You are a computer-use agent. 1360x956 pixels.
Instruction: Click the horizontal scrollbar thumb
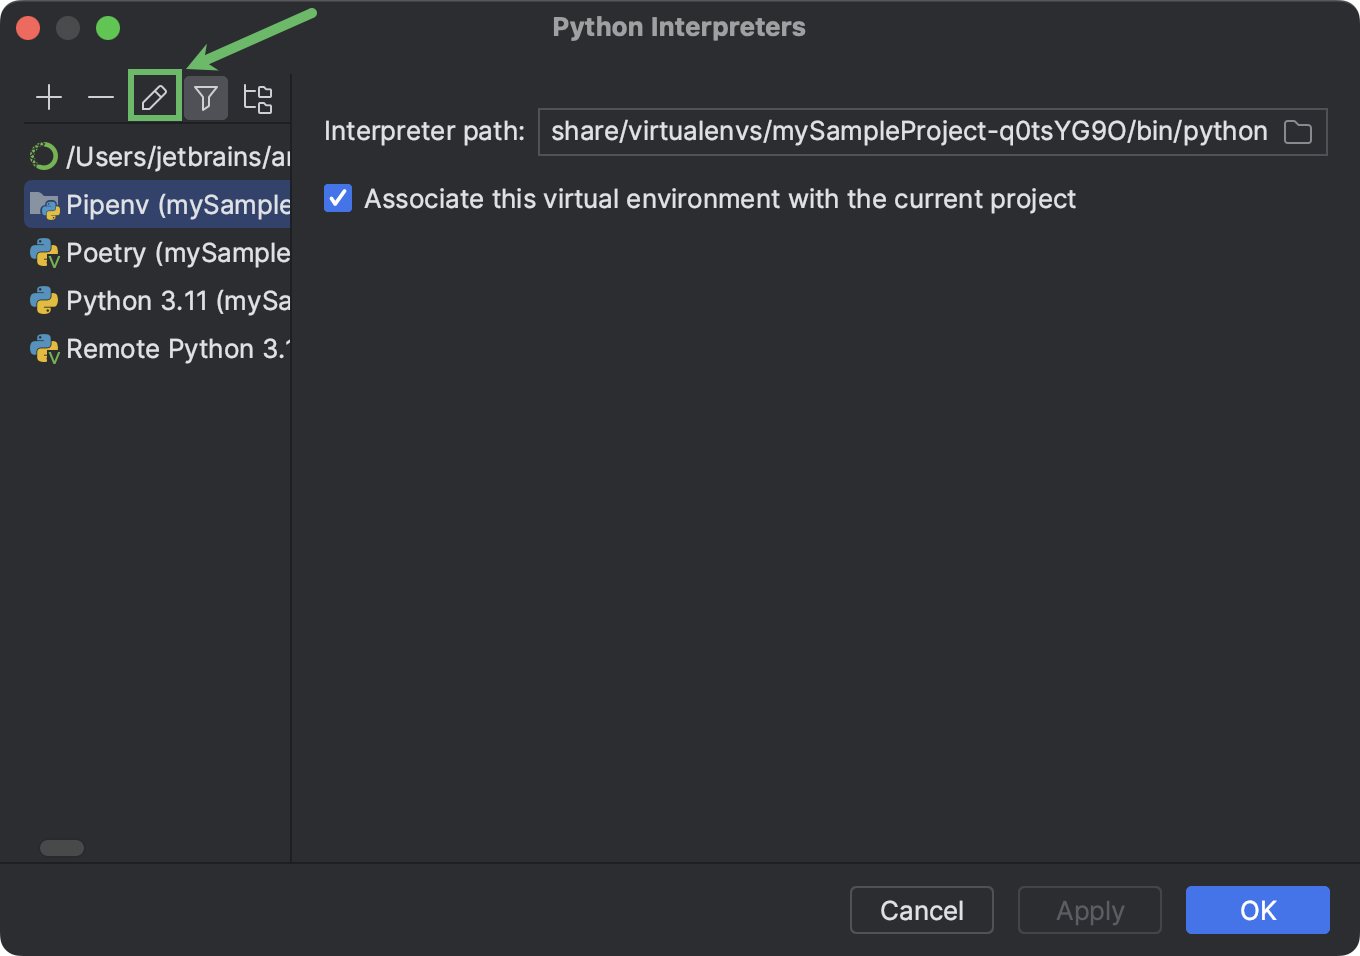61,847
